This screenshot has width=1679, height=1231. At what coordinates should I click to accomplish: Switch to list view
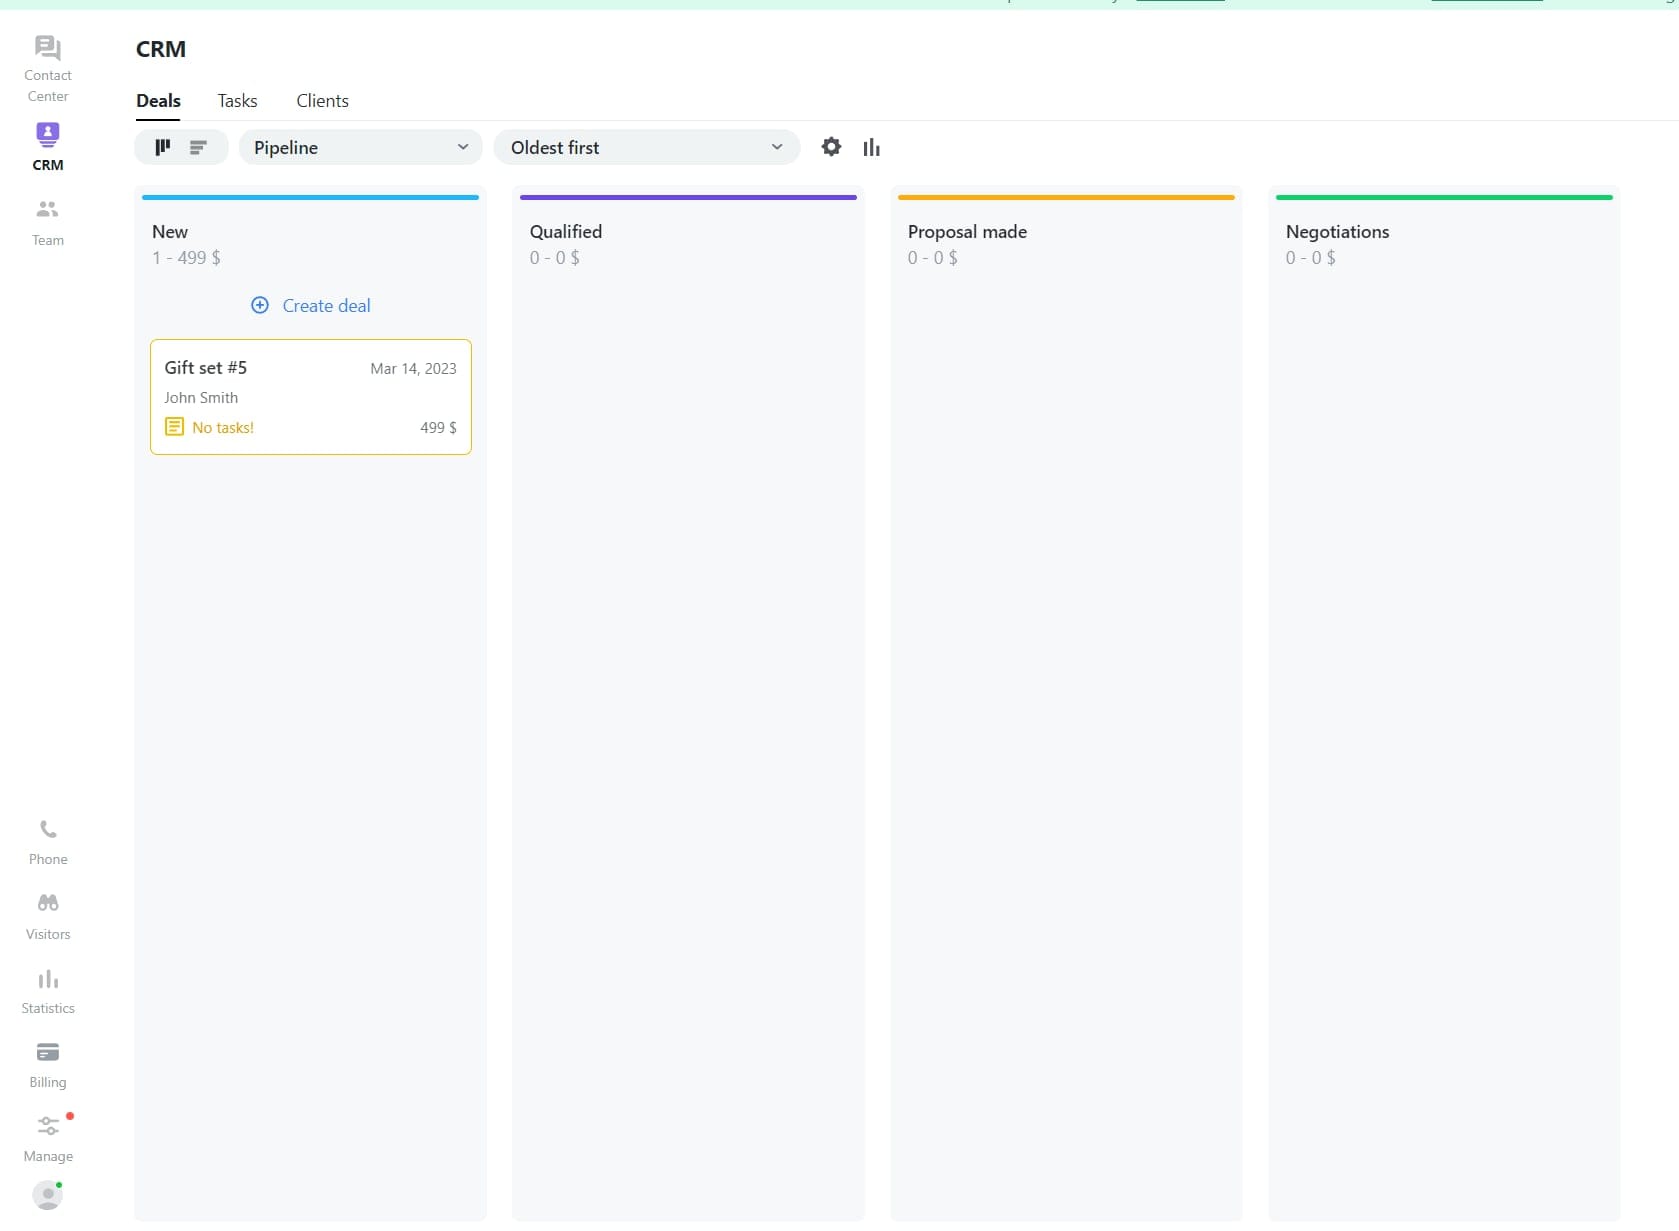coord(199,148)
